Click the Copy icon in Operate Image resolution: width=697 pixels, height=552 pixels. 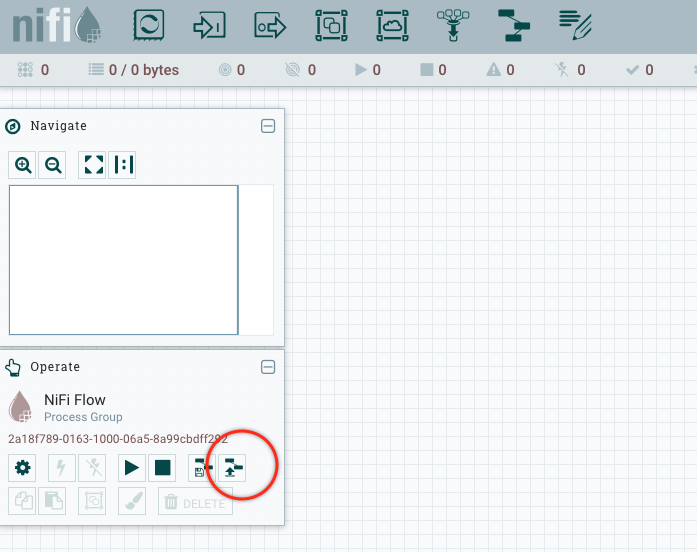pyautogui.click(x=22, y=501)
